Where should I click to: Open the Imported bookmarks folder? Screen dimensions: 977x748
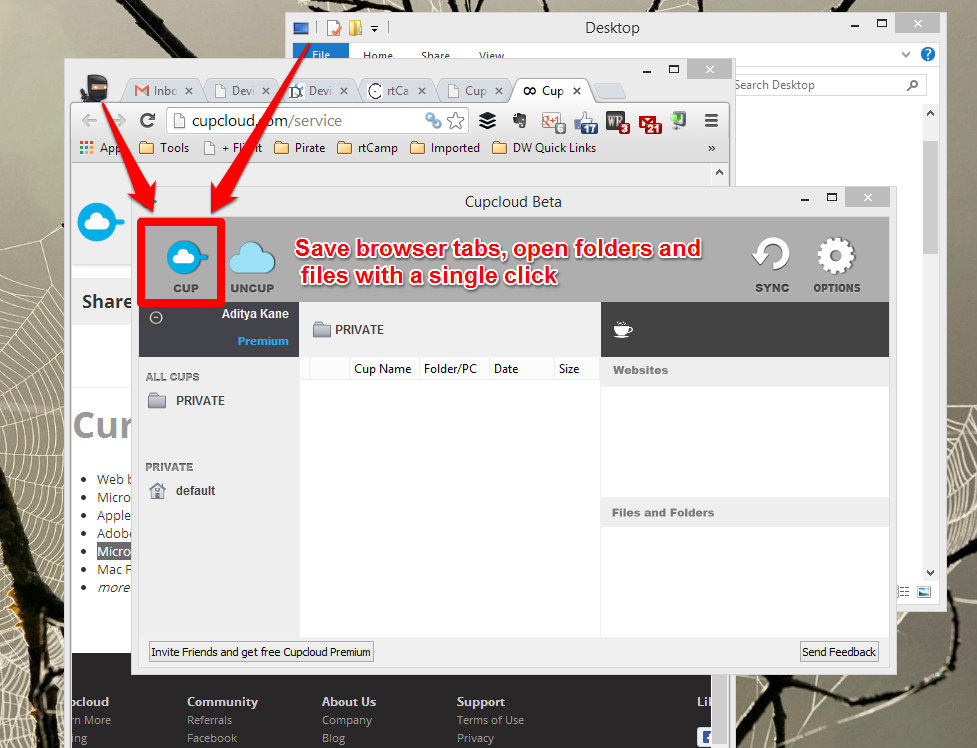[x=445, y=148]
